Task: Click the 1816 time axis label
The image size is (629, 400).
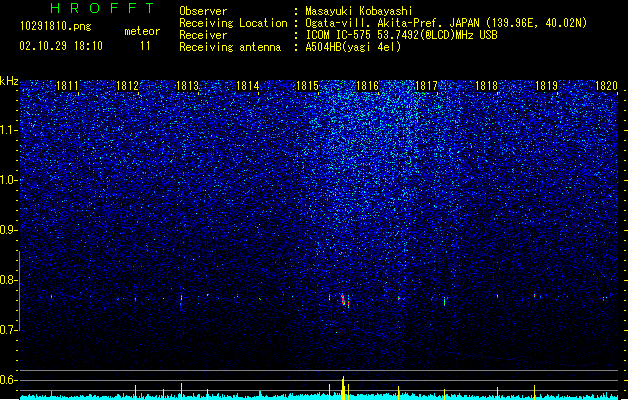Action: [367, 86]
